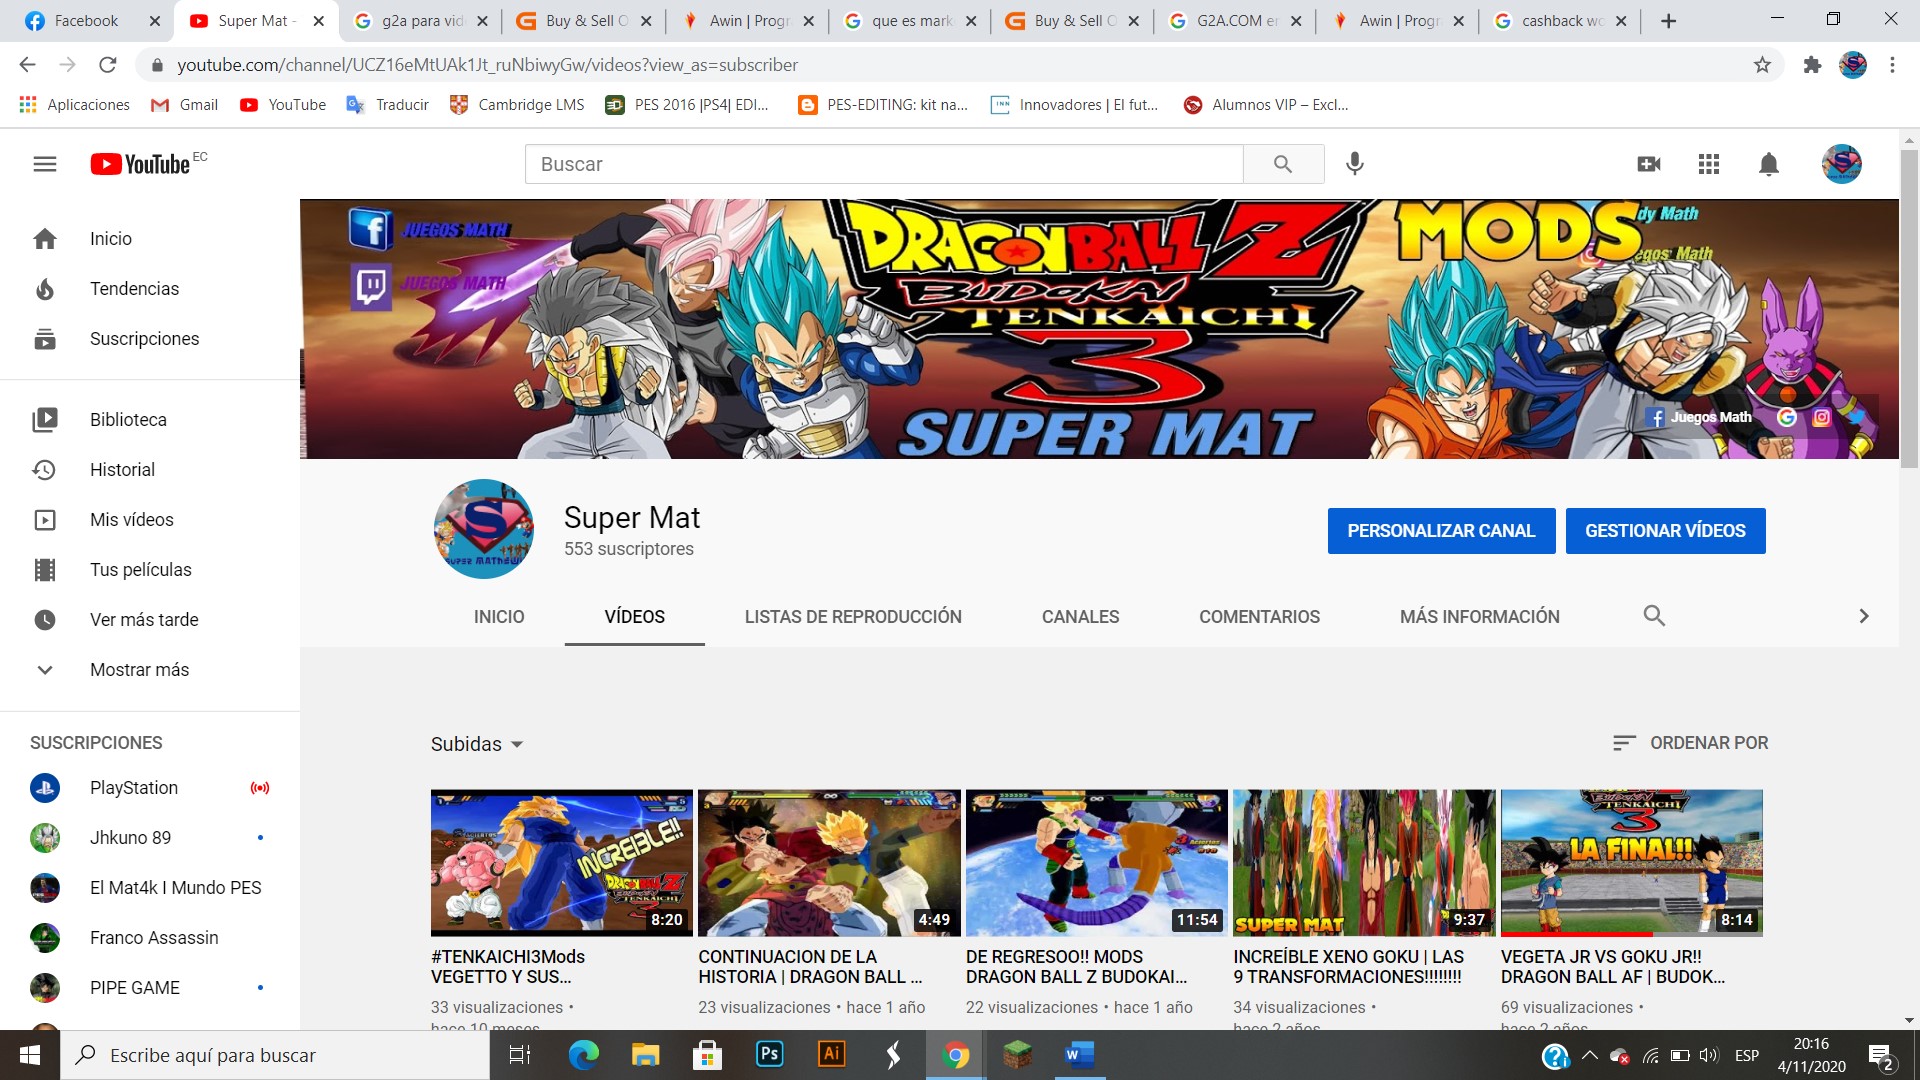This screenshot has height=1080, width=1920.
Task: Open DE REGRESOO!! MODS video thumbnail
Action: pos(1096,863)
